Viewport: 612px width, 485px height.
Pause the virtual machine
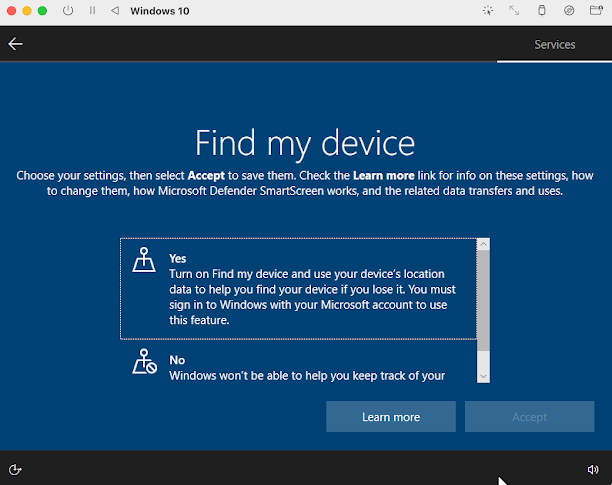coord(93,11)
